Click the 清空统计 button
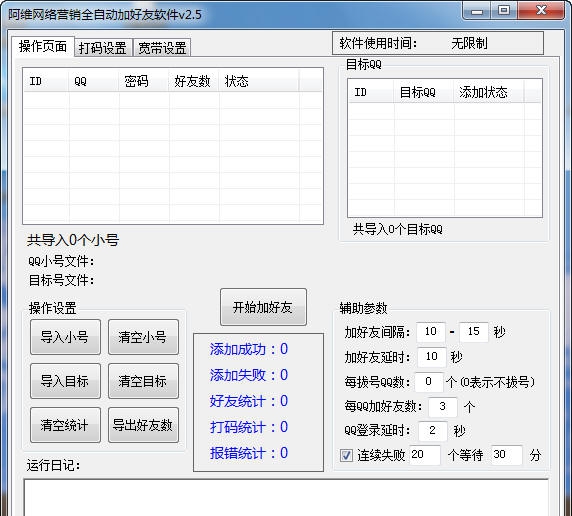The image size is (572, 516). [x=65, y=425]
